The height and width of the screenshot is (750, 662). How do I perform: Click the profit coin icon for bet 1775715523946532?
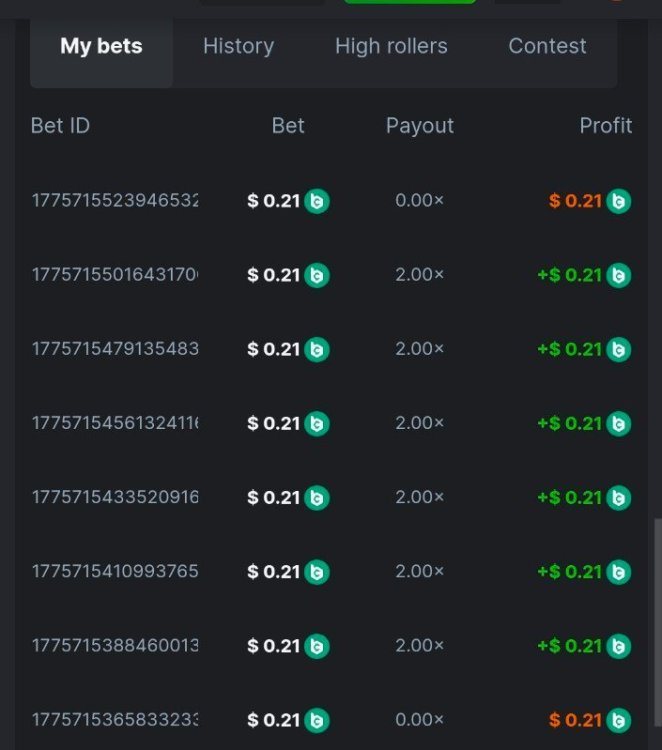(619, 201)
